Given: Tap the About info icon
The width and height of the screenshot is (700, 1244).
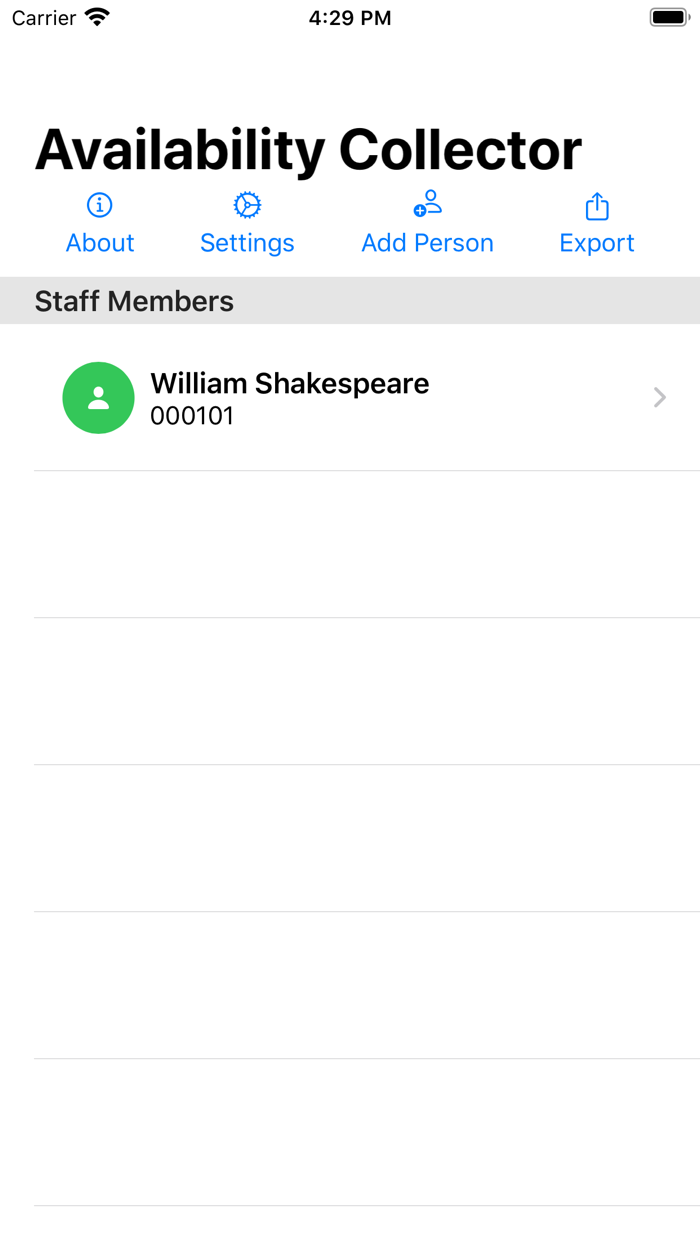Looking at the screenshot, I should click(99, 204).
